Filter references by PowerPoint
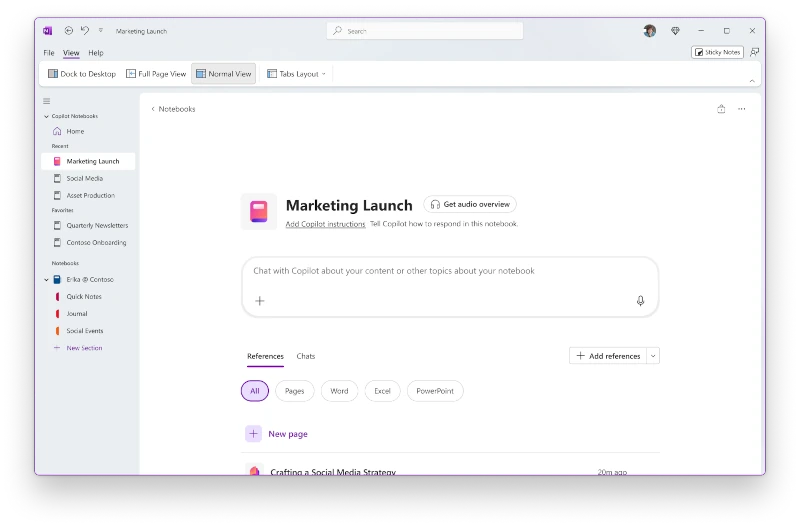The image size is (800, 527). point(435,391)
